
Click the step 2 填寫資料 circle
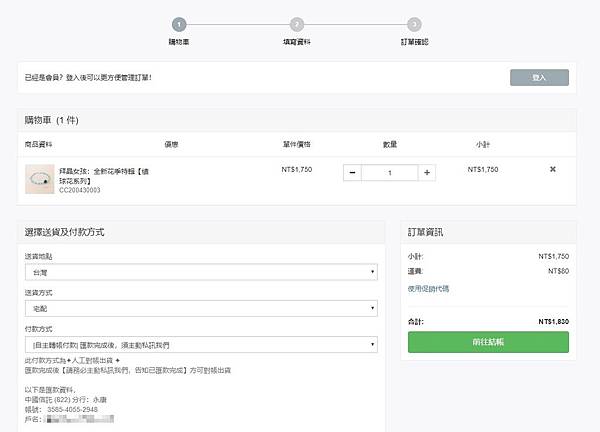pyautogui.click(x=297, y=24)
